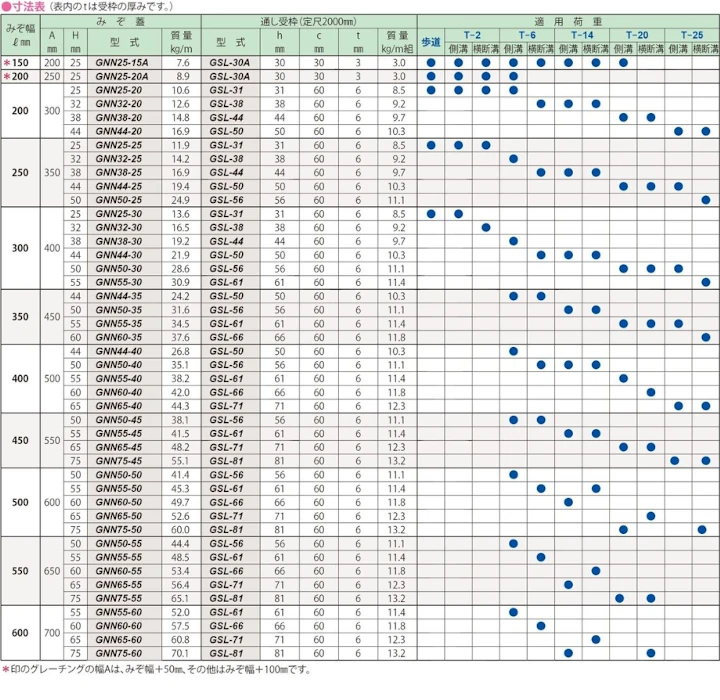Viewport: 720px width, 700px height.
Task: Click the groove width 150 cell
Action: 20,63
